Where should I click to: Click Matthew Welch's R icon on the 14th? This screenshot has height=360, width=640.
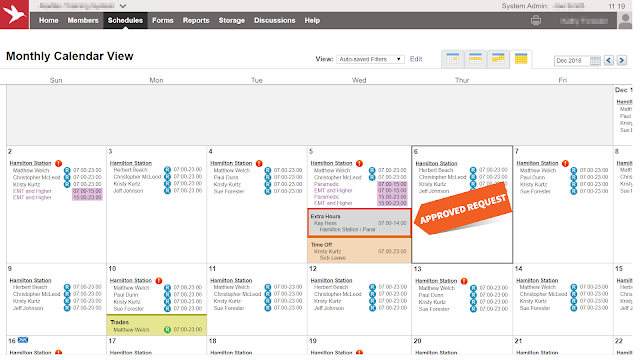pos(574,287)
